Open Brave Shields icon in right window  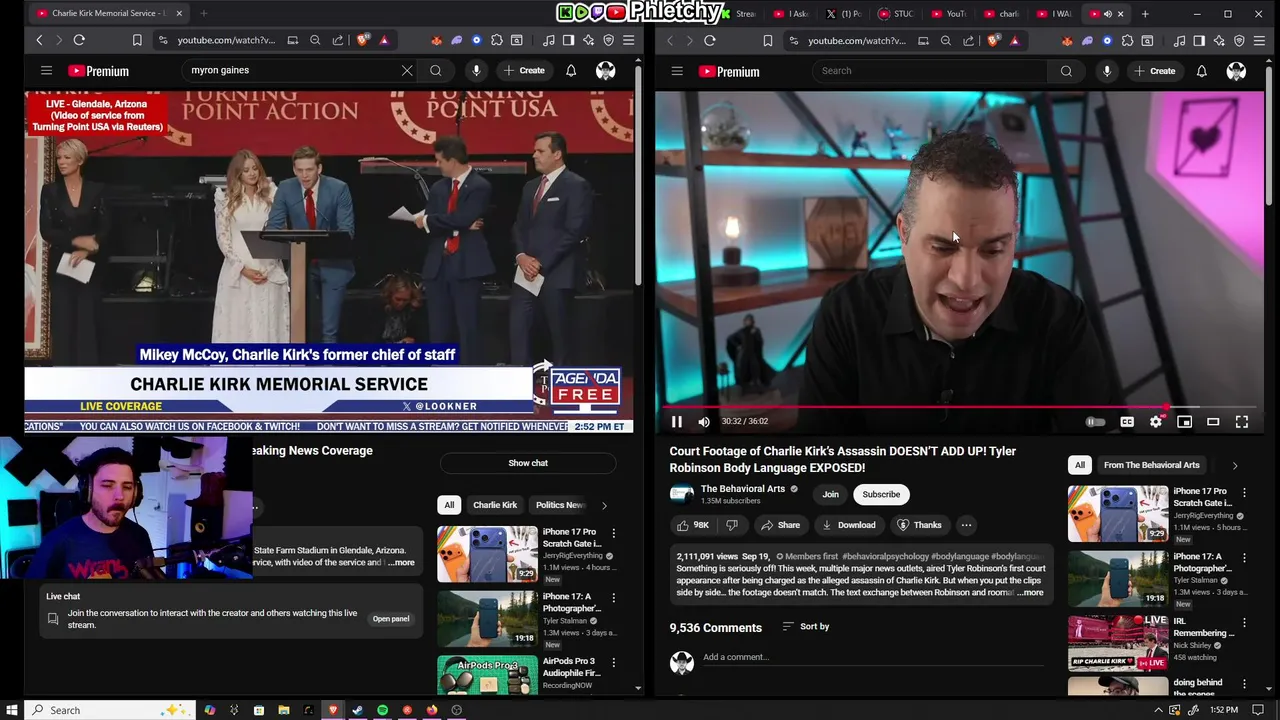pos(993,40)
